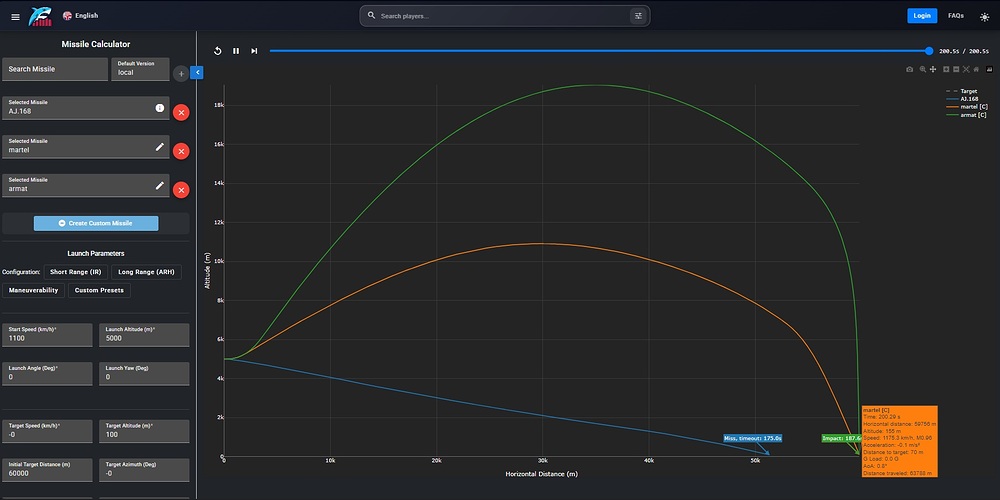Click the info icon for AJ.168
1000x500 pixels.
pos(159,108)
